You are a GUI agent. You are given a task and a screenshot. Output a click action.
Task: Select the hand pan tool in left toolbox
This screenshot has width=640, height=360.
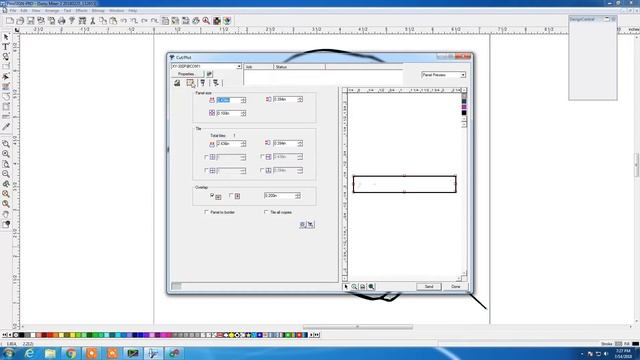point(6,214)
